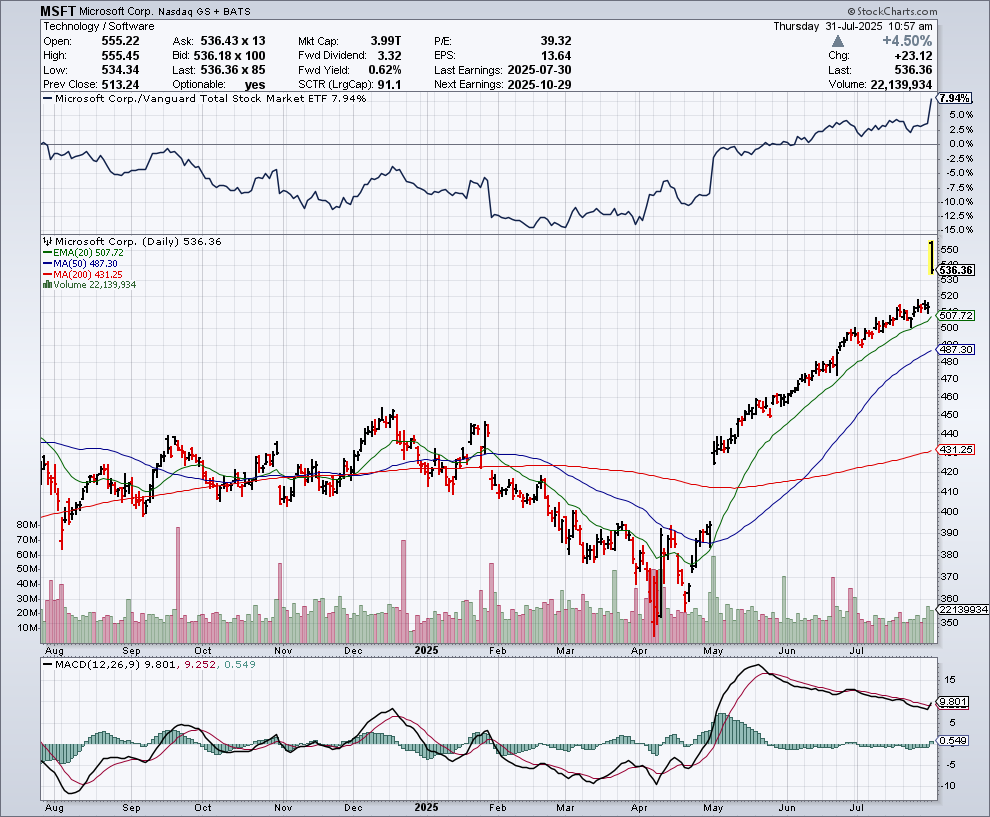Screen dimensions: 990x817
Task: Click the Low value 534.34
Action: (x=121, y=70)
